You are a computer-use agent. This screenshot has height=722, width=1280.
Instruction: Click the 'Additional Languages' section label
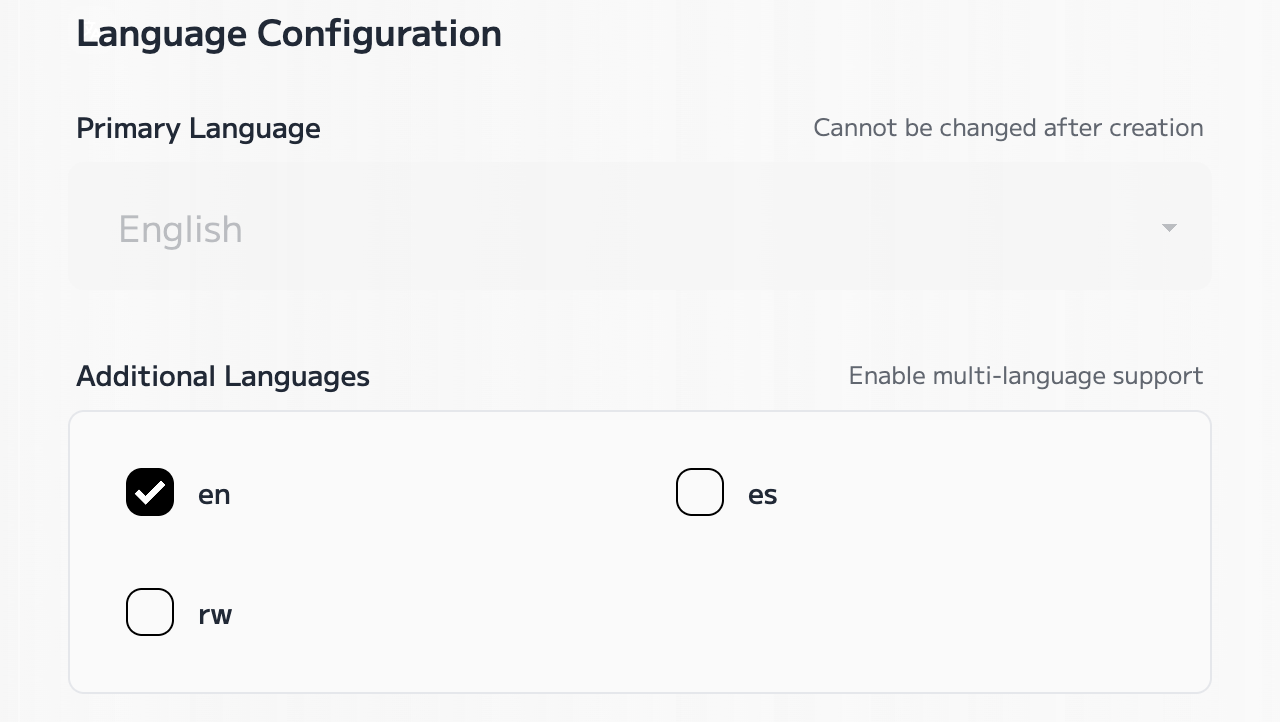click(223, 377)
